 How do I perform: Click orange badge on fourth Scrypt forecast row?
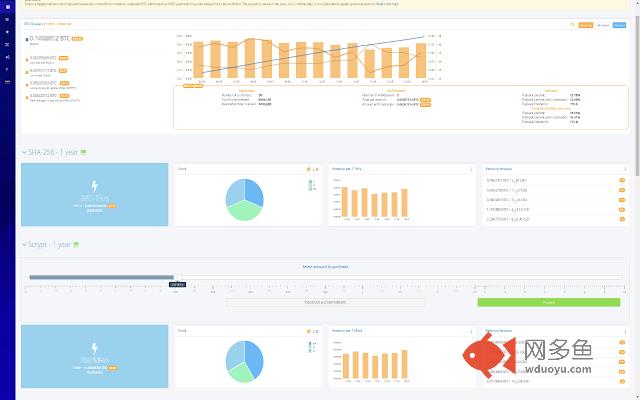click(622, 371)
